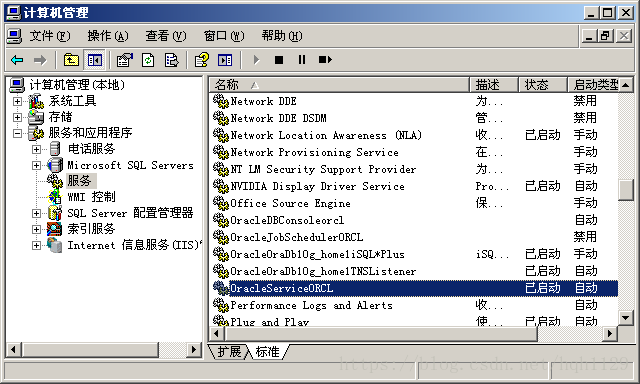Click the Microsoft SQL Servers tree icon
Screen dimensions: 640x384
[x=55, y=165]
